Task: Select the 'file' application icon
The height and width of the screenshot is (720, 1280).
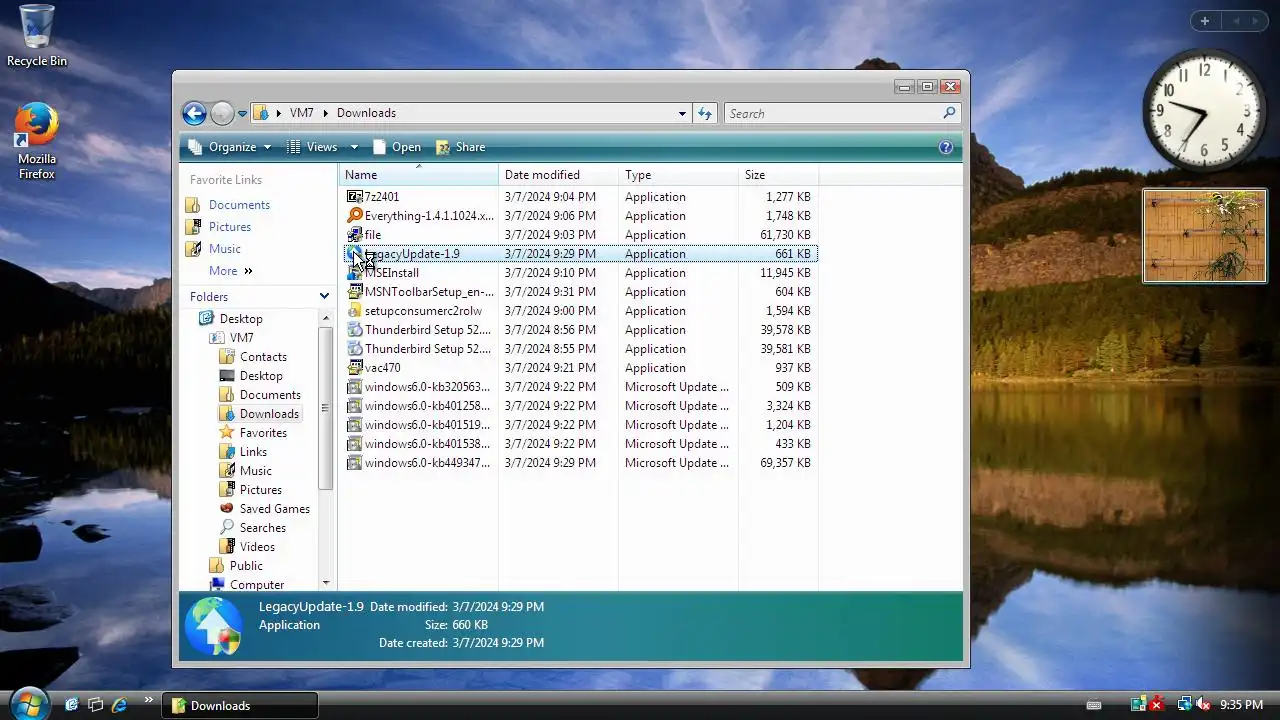Action: pos(354,235)
